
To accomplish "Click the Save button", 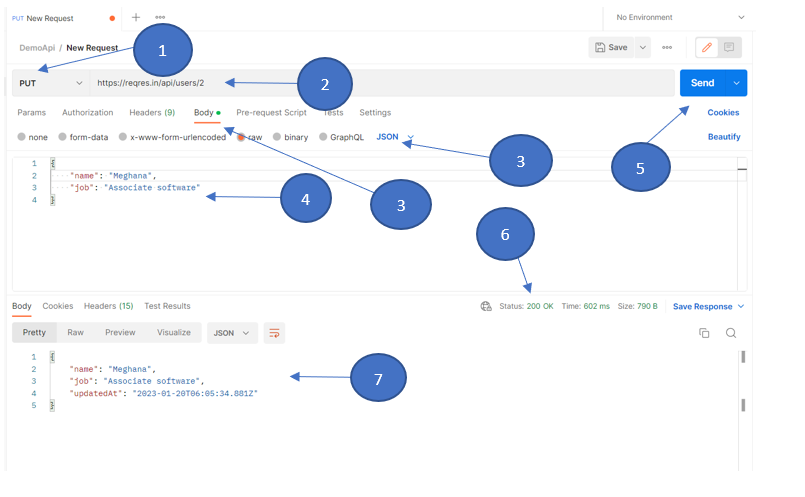I will [x=611, y=47].
